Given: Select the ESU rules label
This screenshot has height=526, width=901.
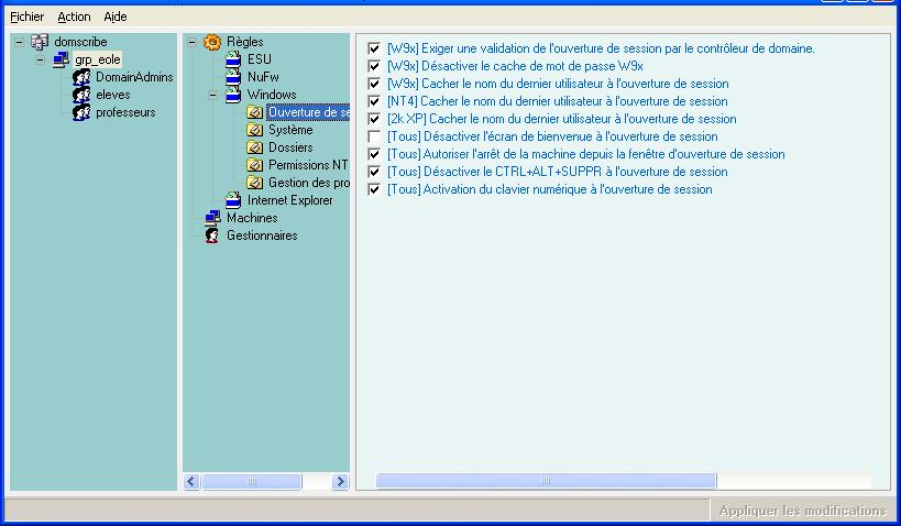Looking at the screenshot, I should (259, 59).
